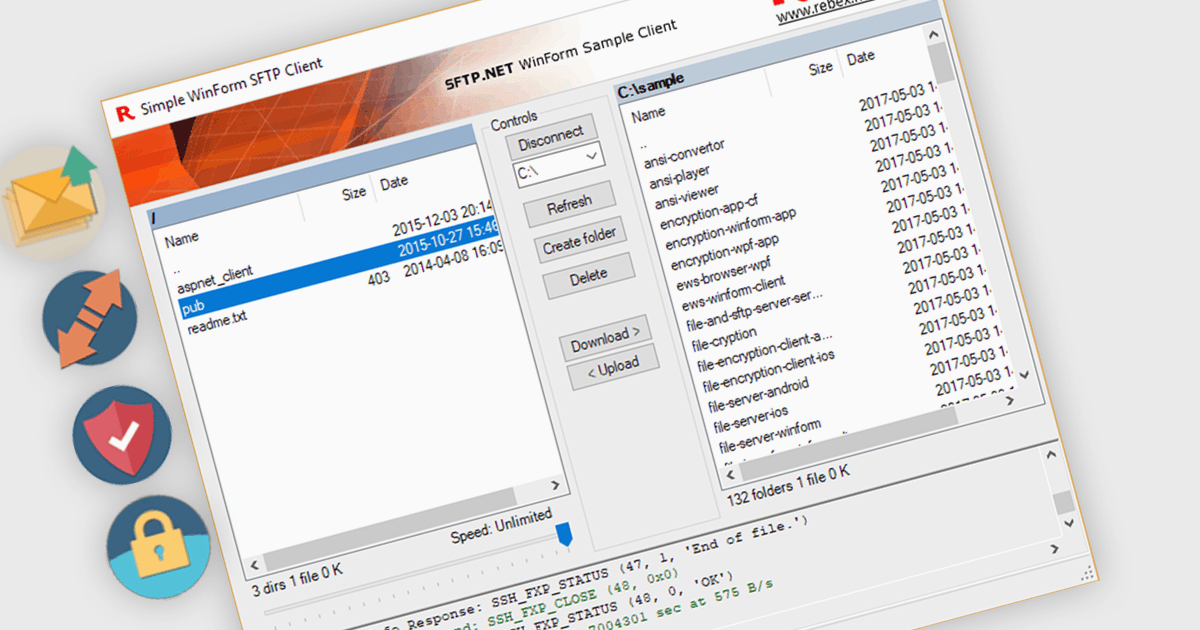Select the ansi-convertor local folder
The image size is (1200, 630).
(684, 154)
